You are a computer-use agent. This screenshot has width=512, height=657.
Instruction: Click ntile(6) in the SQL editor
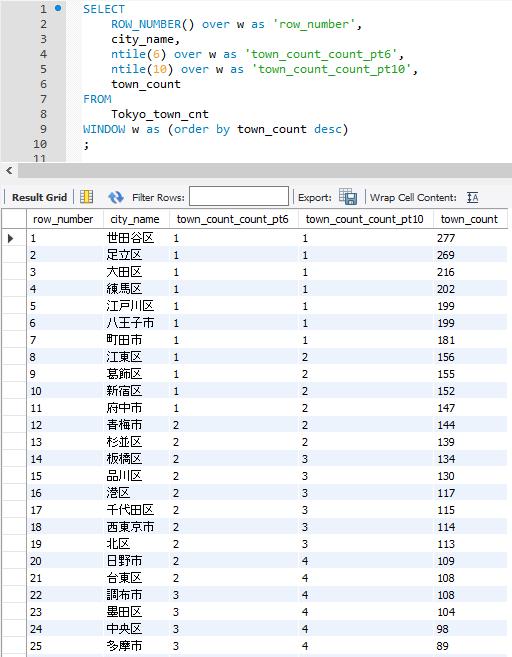tap(139, 54)
